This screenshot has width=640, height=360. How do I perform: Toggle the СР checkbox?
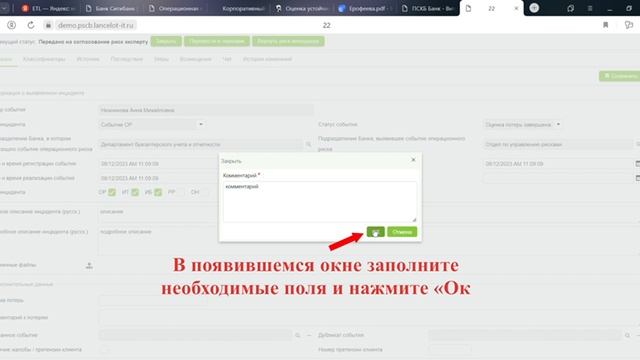click(x=112, y=192)
